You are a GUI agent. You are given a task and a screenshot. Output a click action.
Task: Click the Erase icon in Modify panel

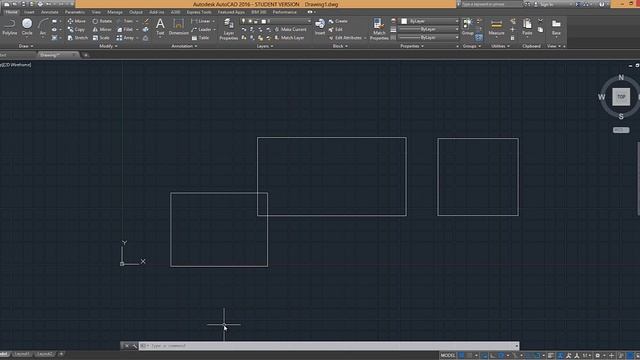click(147, 21)
